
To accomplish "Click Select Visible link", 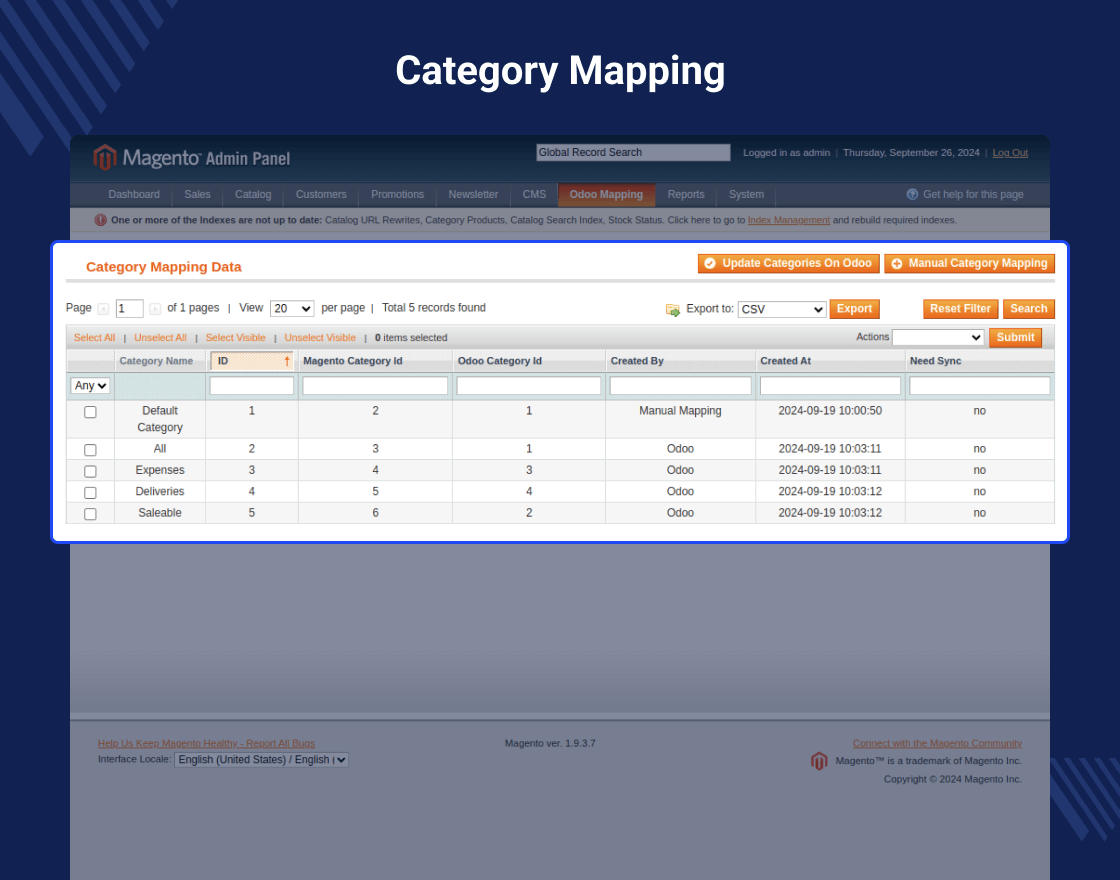I will [x=235, y=338].
